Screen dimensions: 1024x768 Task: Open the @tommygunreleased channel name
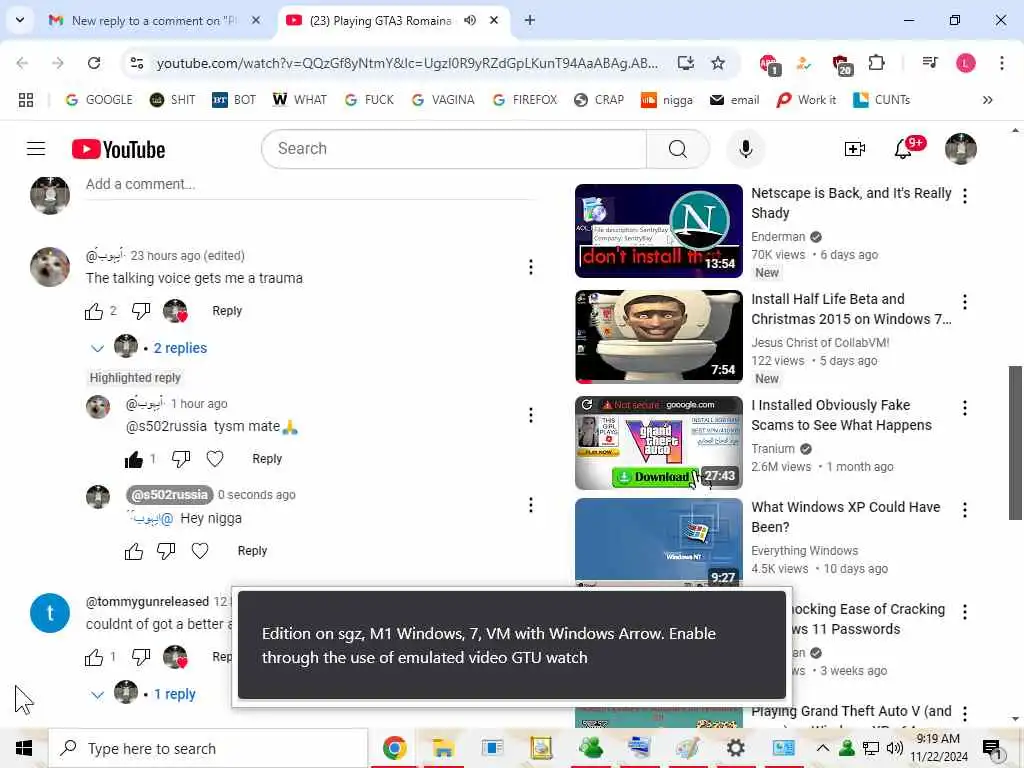coord(147,601)
